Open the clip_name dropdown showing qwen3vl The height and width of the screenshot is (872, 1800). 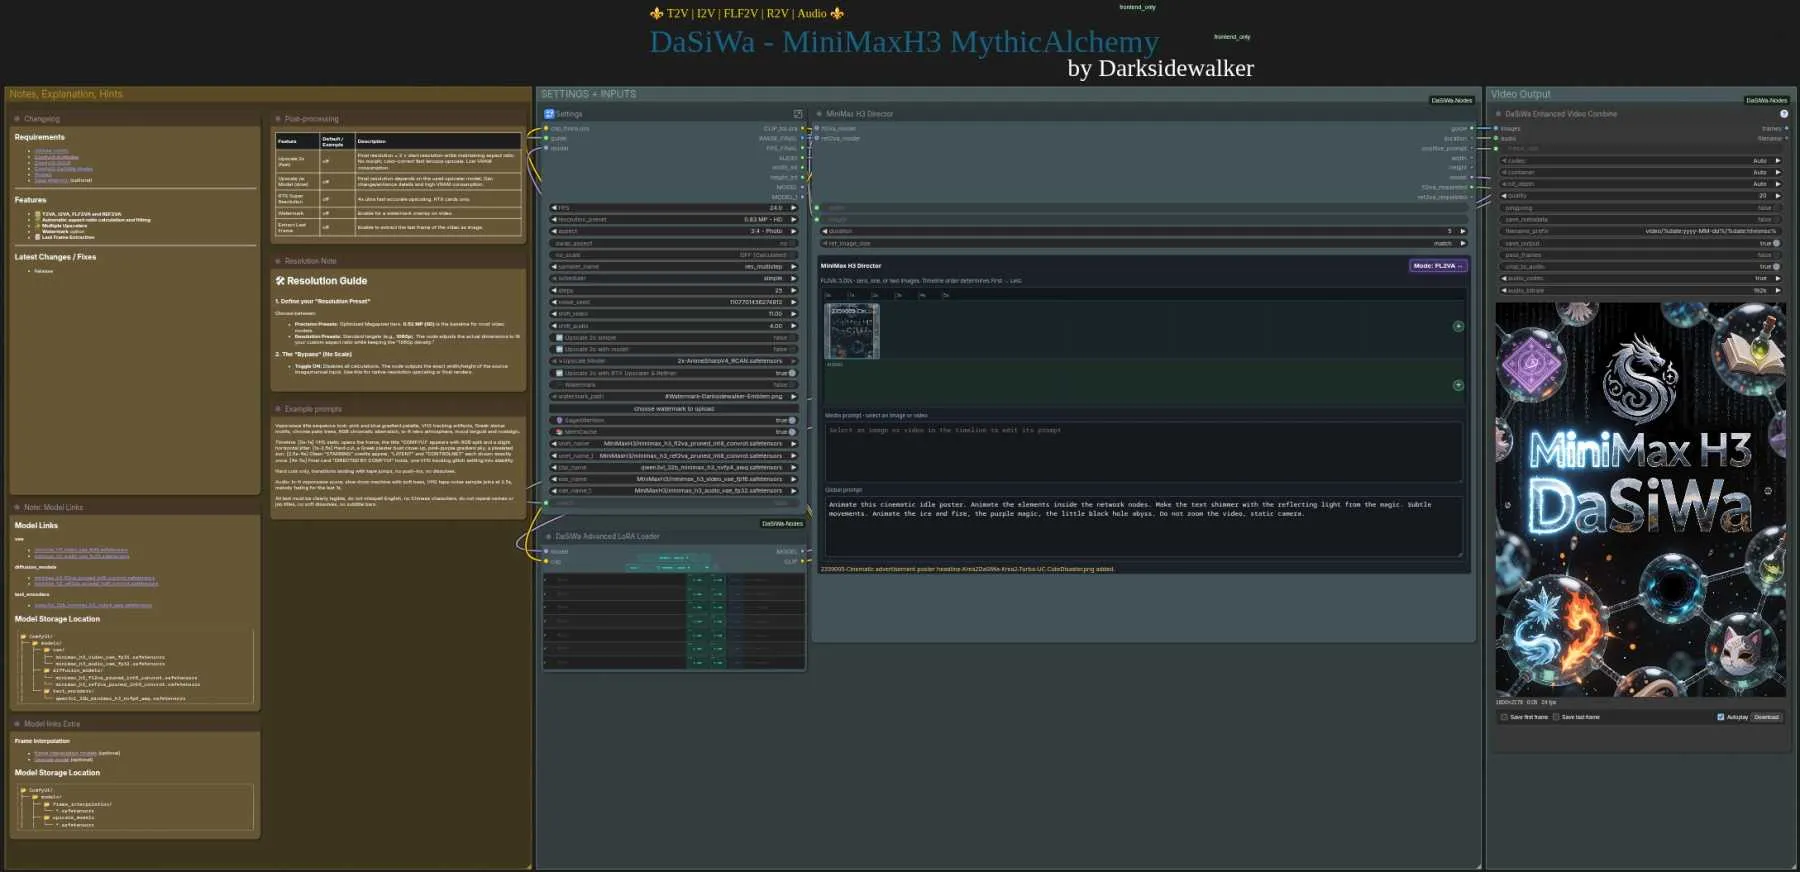pyautogui.click(x=674, y=467)
